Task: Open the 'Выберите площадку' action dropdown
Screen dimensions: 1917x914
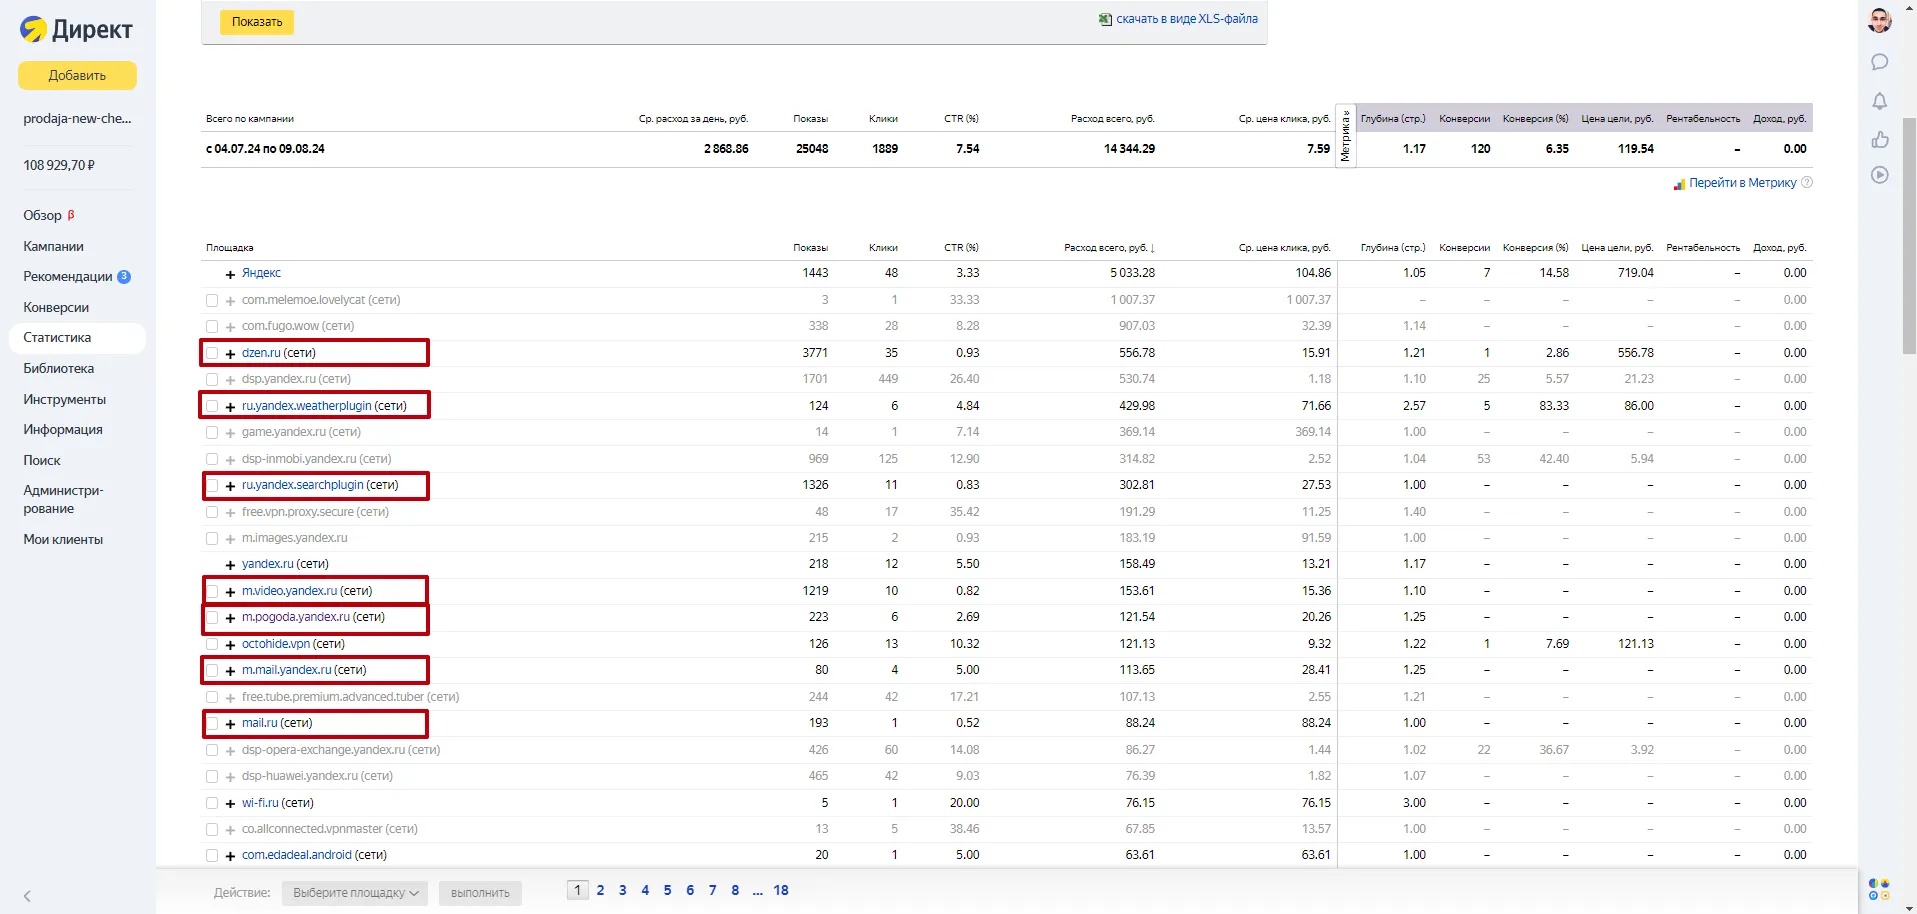Action: (355, 893)
